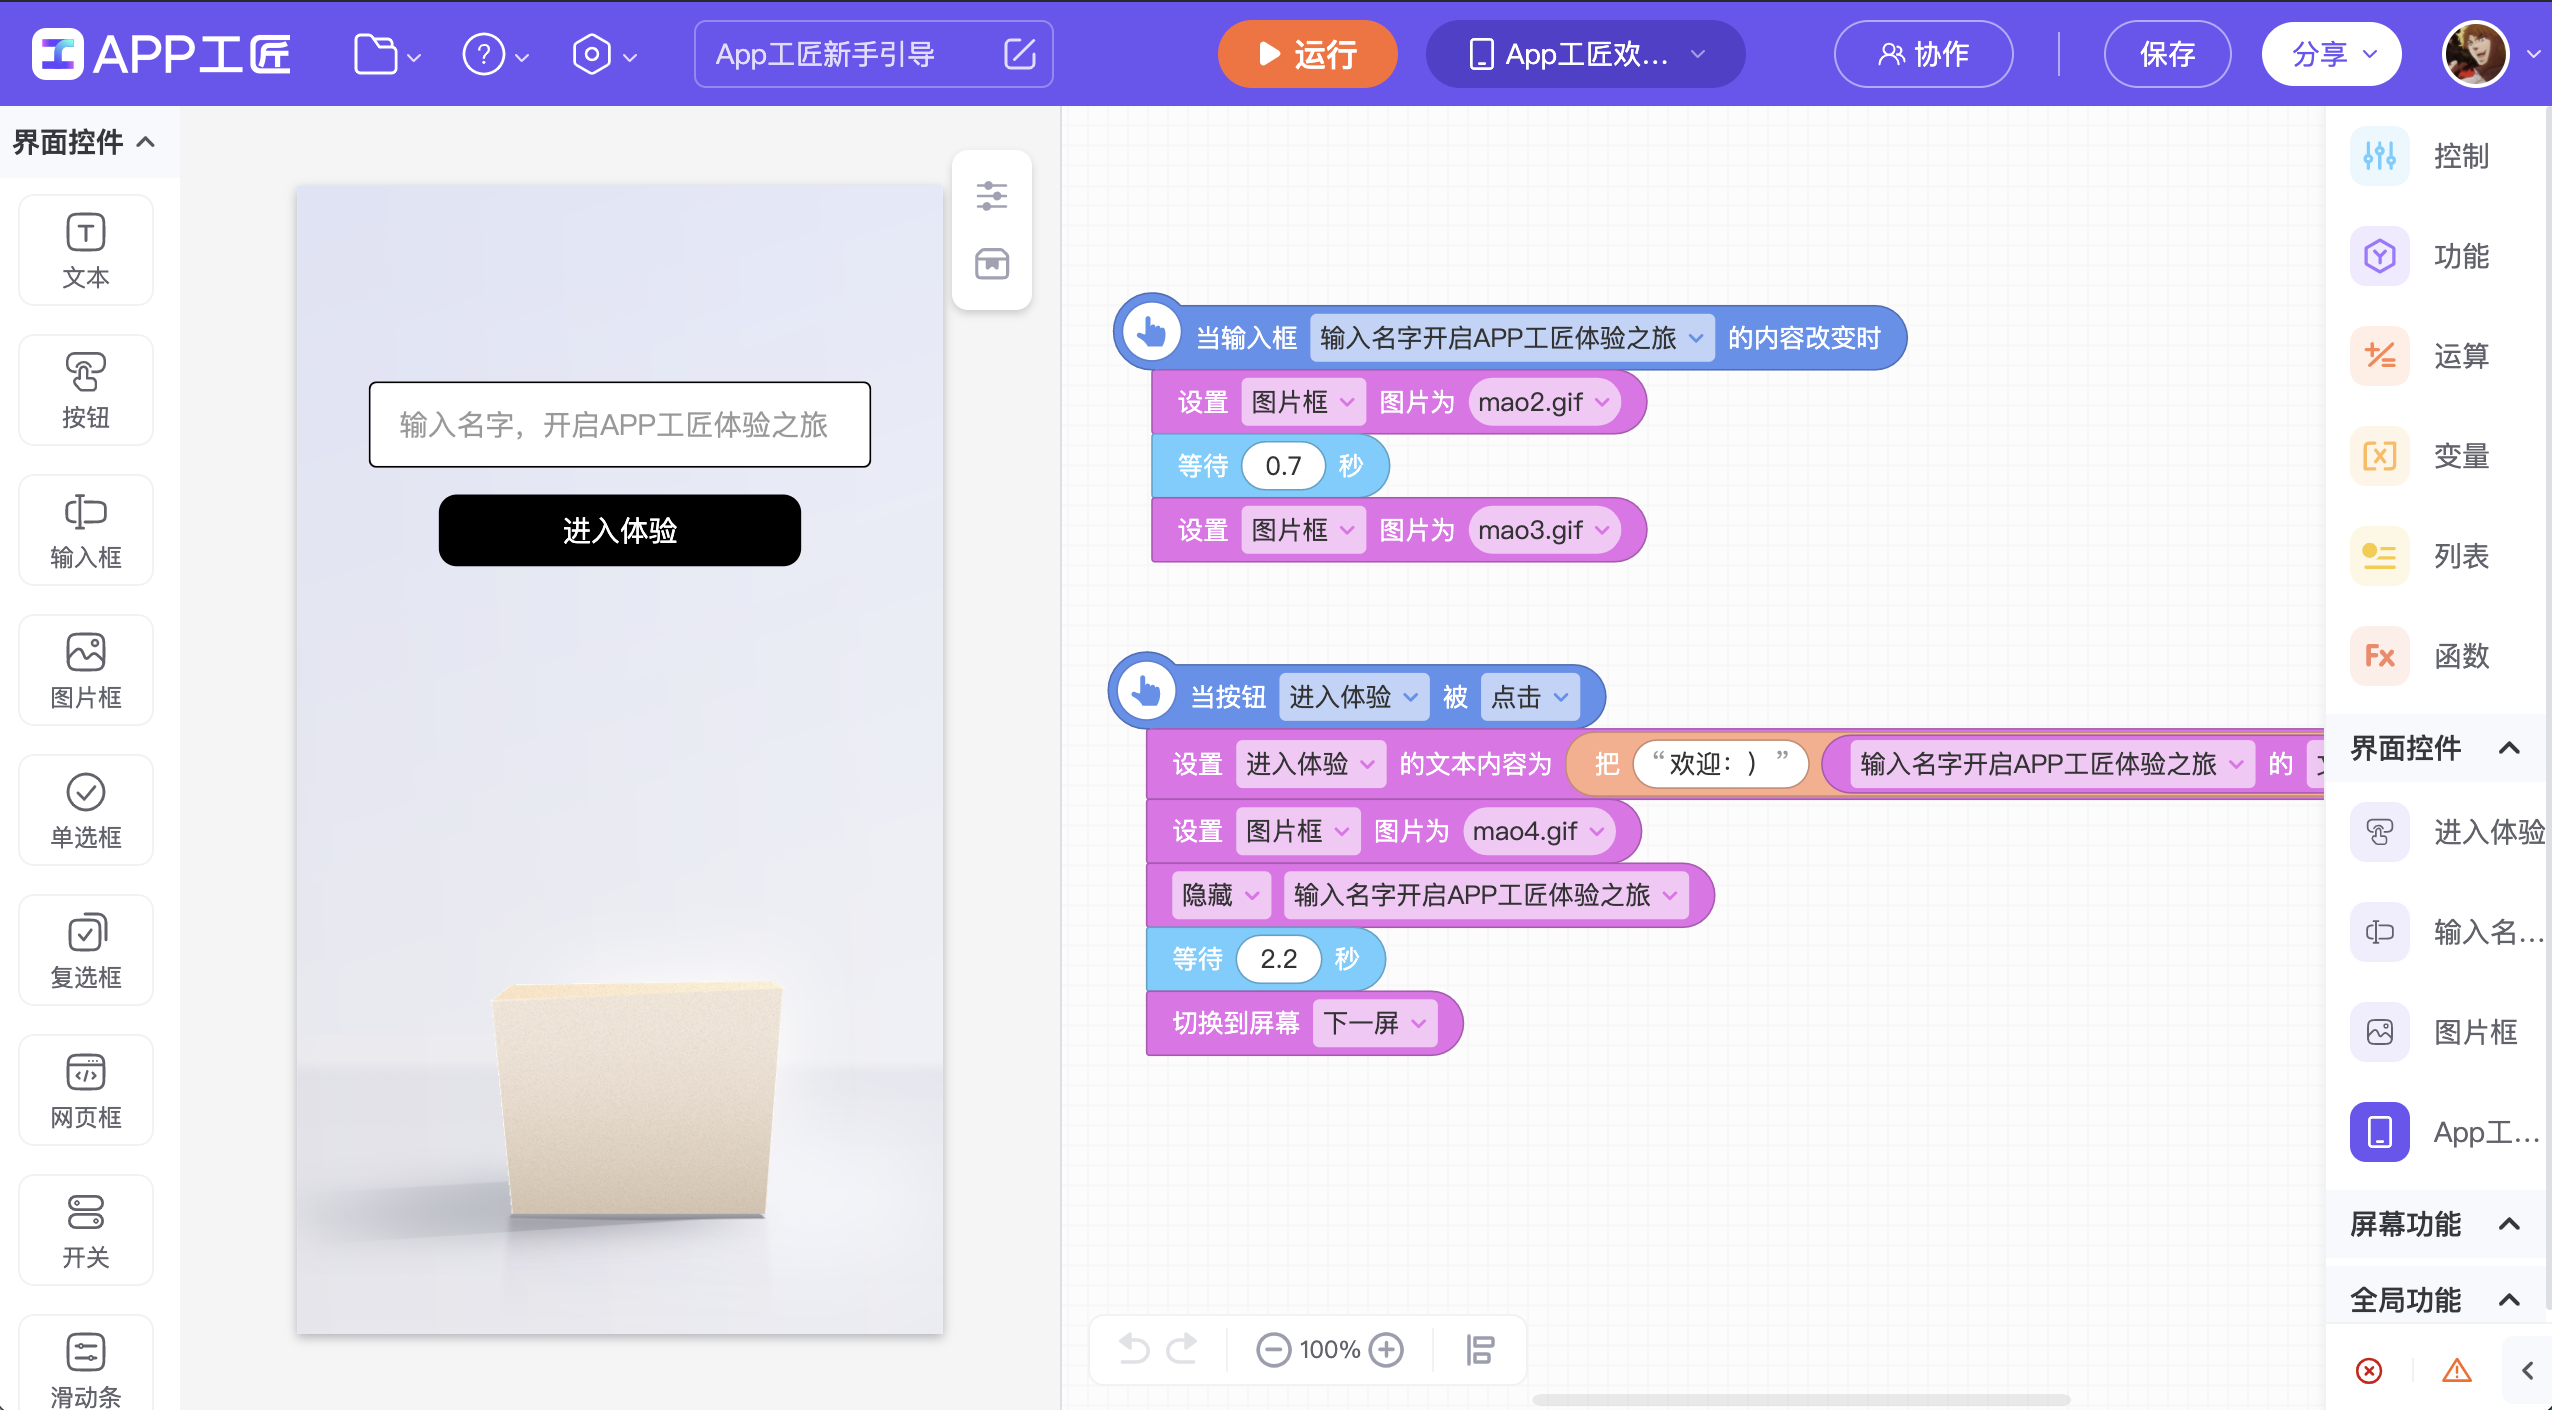Screen dimensions: 2552x1410
Task: Open the mao2.gif image dropdown
Action: tap(1544, 402)
